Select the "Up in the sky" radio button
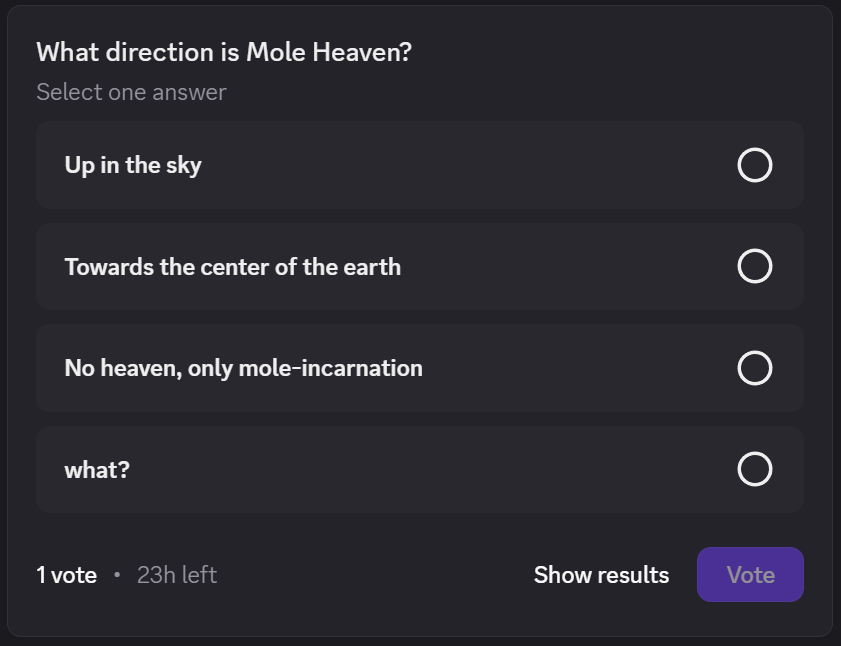Image resolution: width=841 pixels, height=646 pixels. [x=754, y=165]
